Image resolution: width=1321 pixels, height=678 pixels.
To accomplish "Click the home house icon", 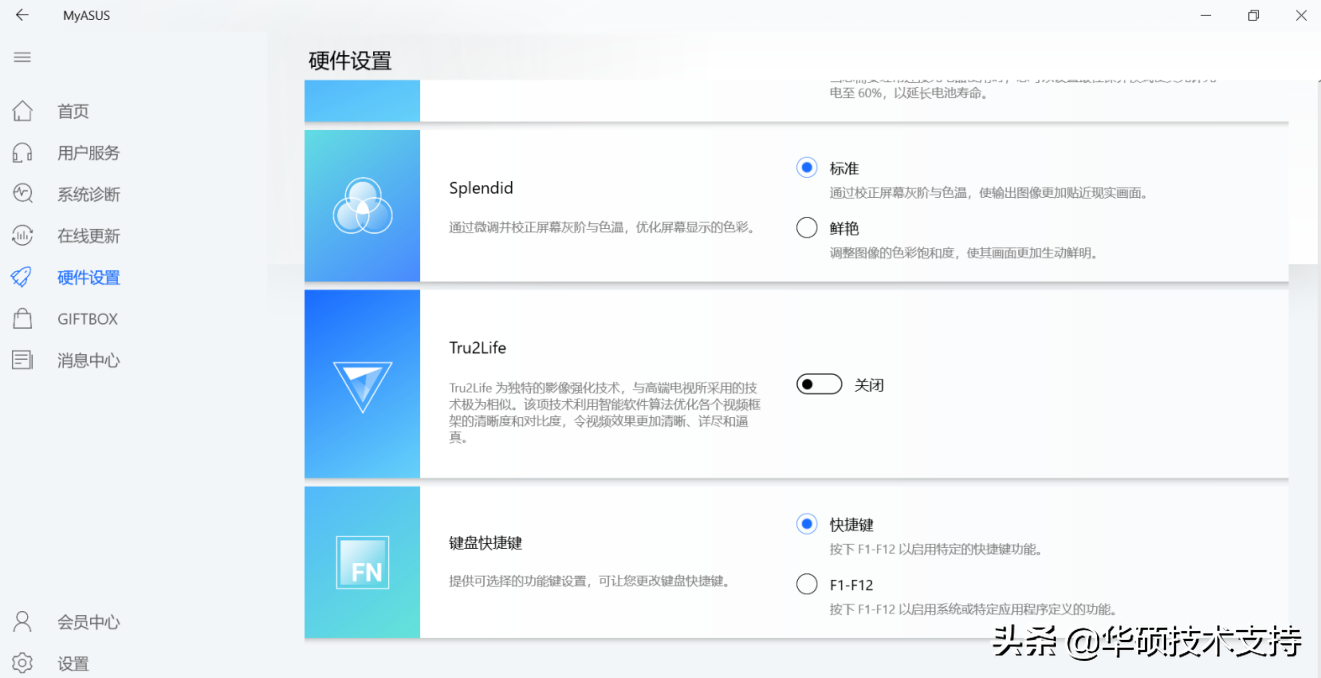I will point(22,111).
